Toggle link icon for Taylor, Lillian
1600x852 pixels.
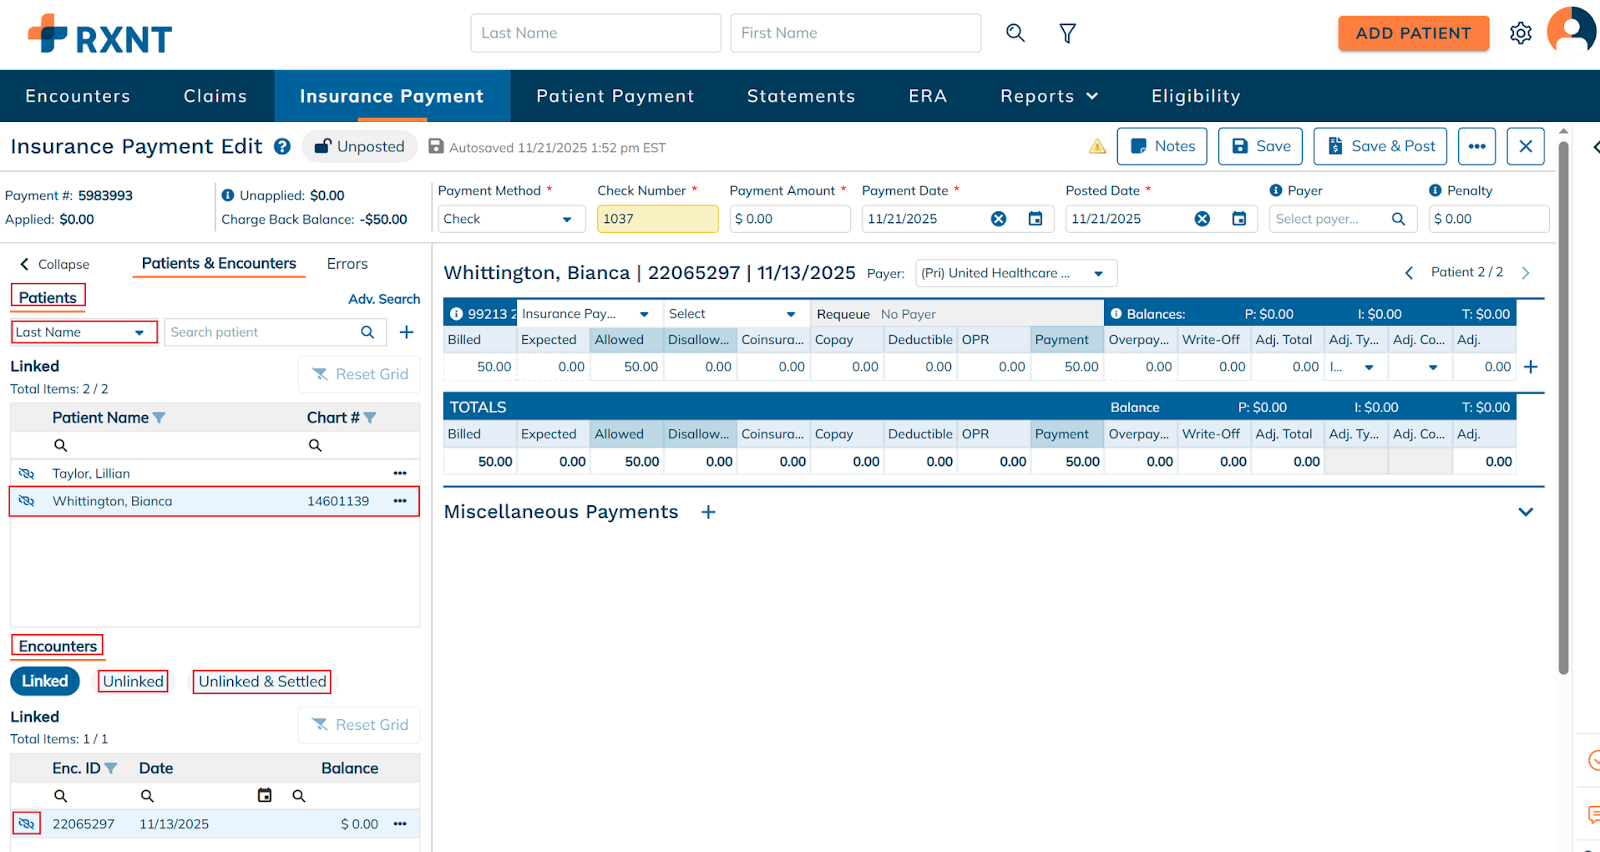27,473
